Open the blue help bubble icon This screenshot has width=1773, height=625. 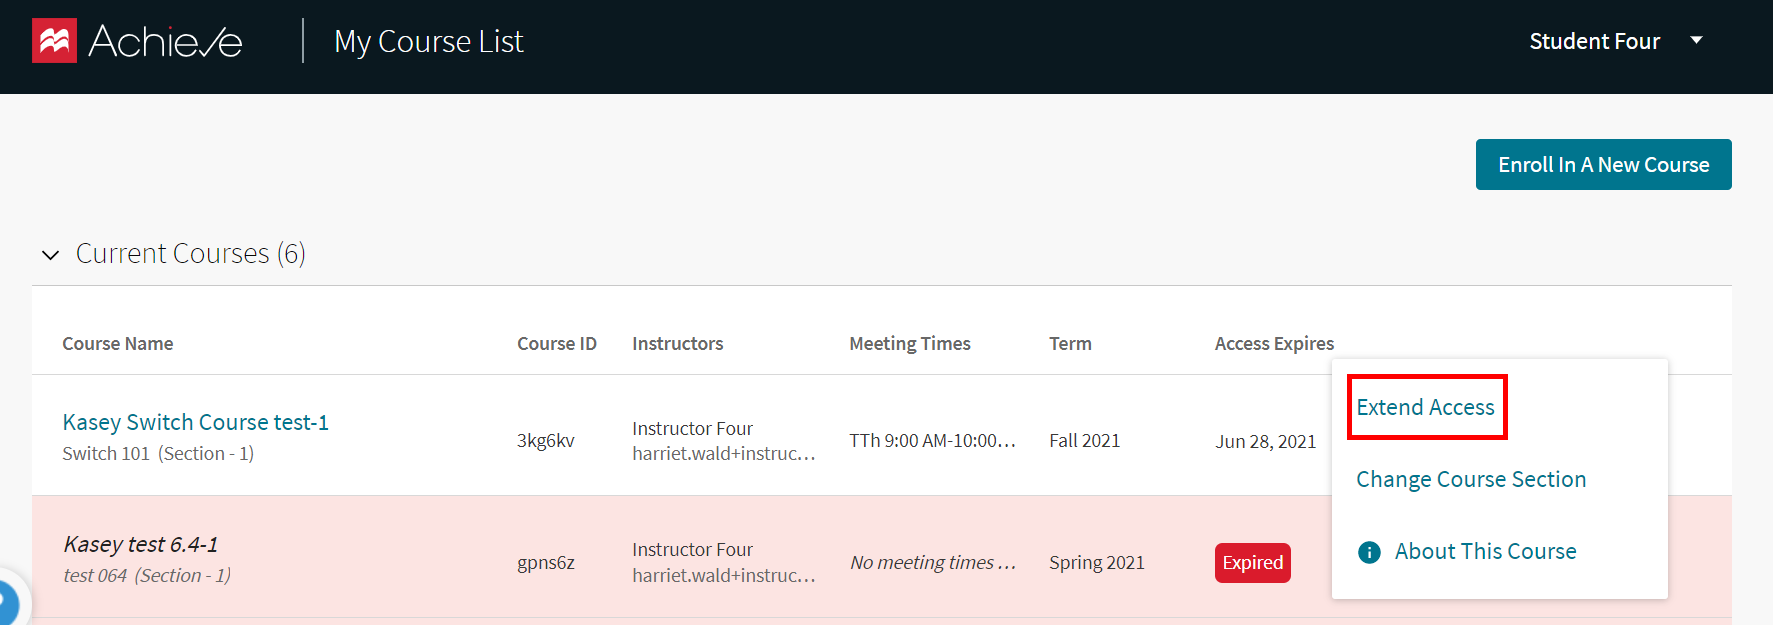(x=6, y=604)
